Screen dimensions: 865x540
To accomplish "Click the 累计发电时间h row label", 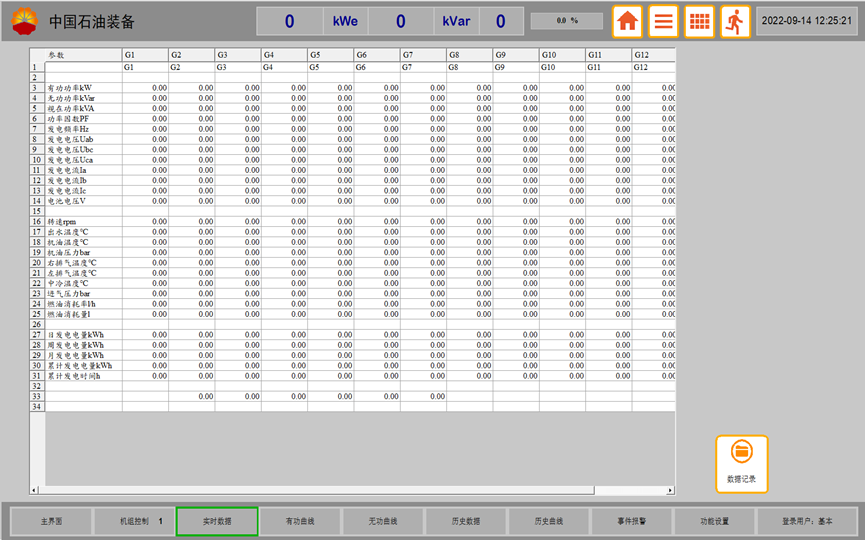I will (x=74, y=376).
